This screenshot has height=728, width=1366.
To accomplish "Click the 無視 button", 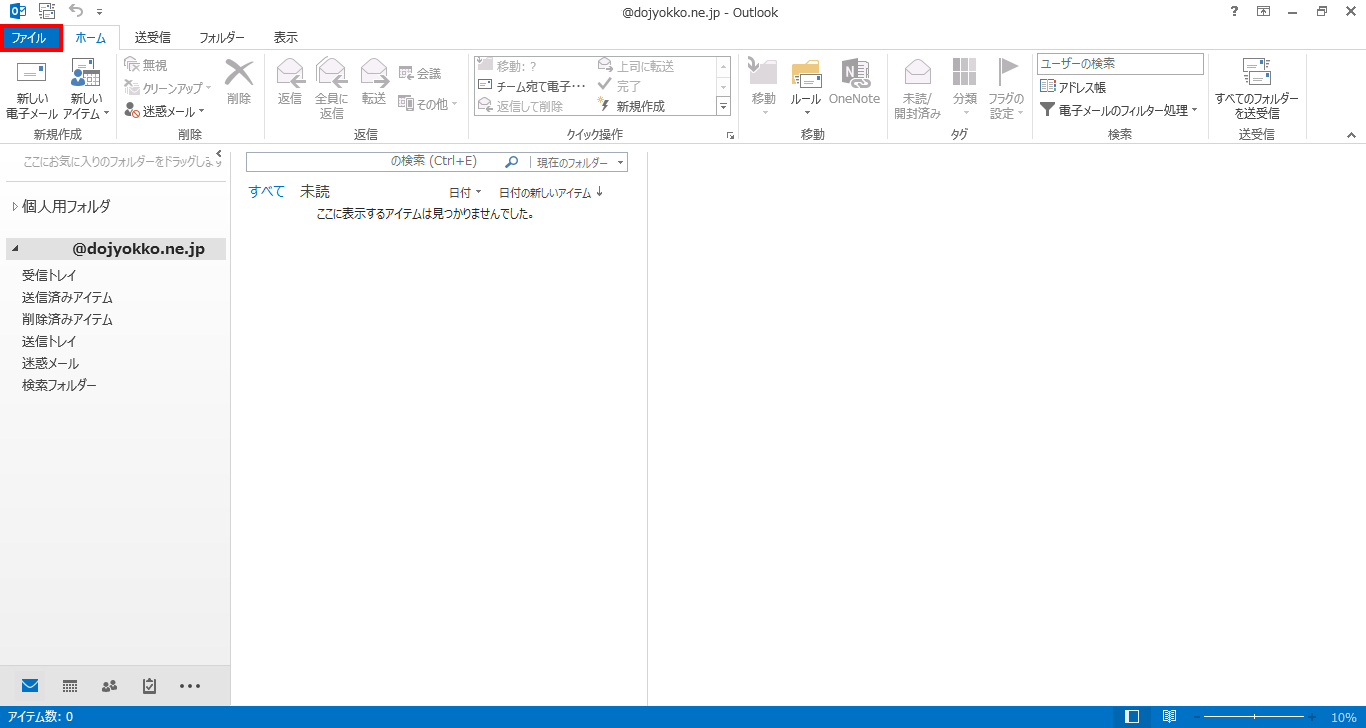I will point(146,65).
